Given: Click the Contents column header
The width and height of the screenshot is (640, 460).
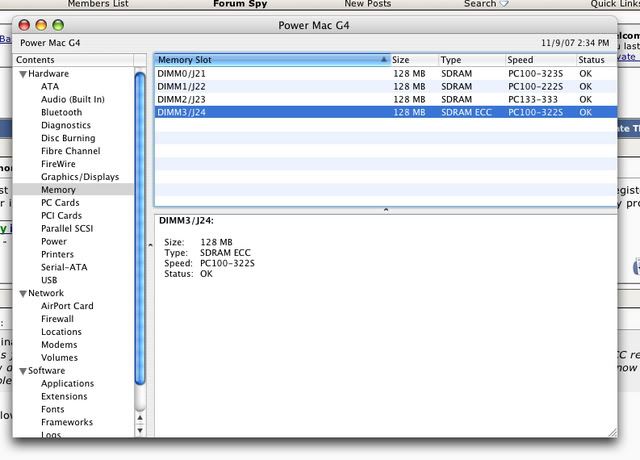Looking at the screenshot, I should (73, 60).
